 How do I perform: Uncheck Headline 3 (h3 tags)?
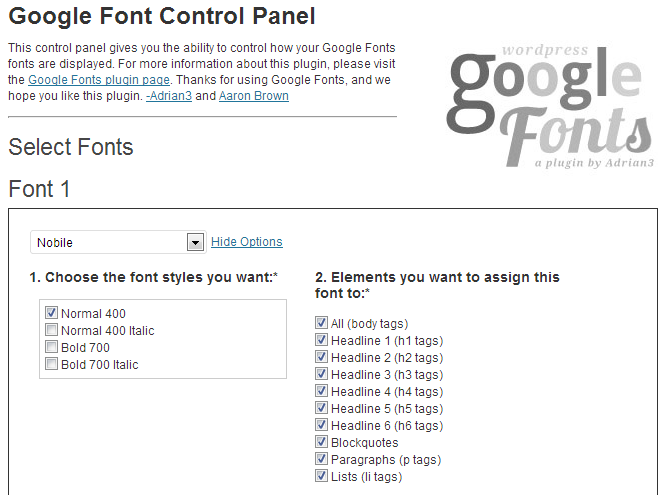click(x=322, y=374)
